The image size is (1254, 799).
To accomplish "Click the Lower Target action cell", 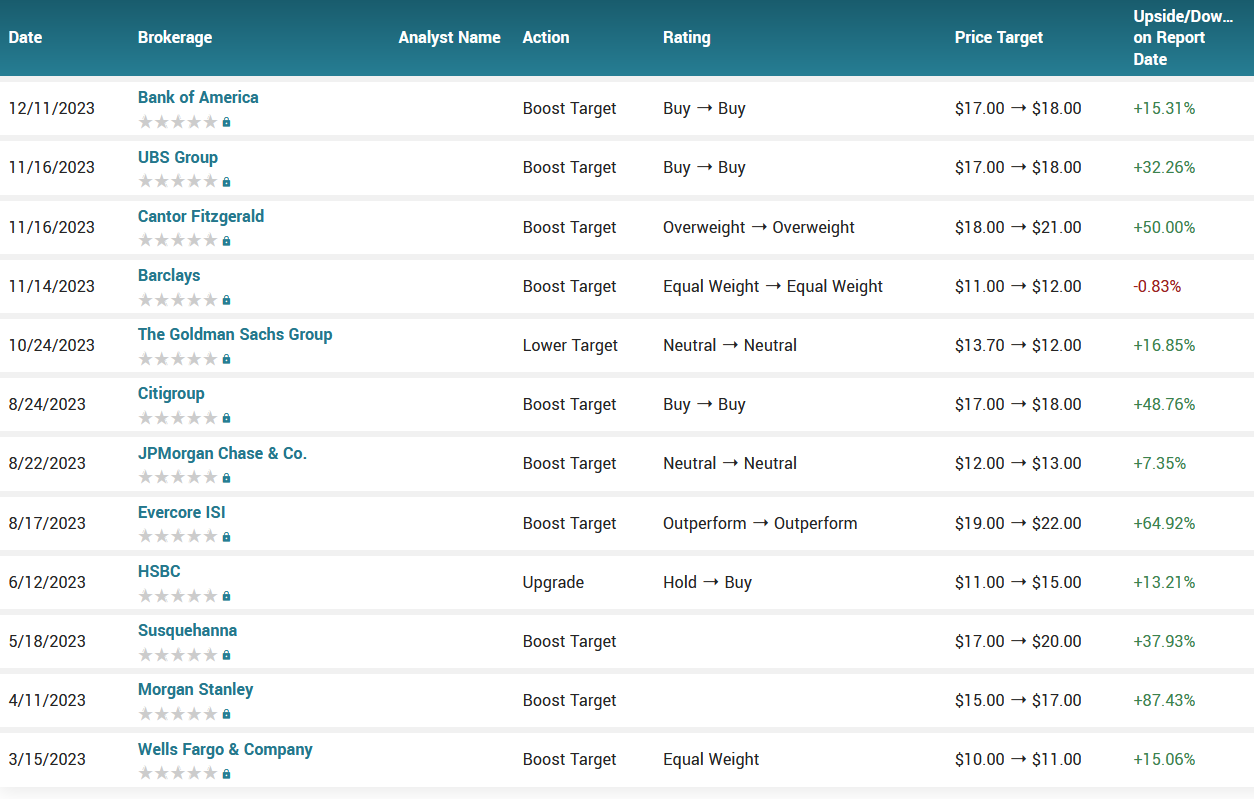I will 571,345.
